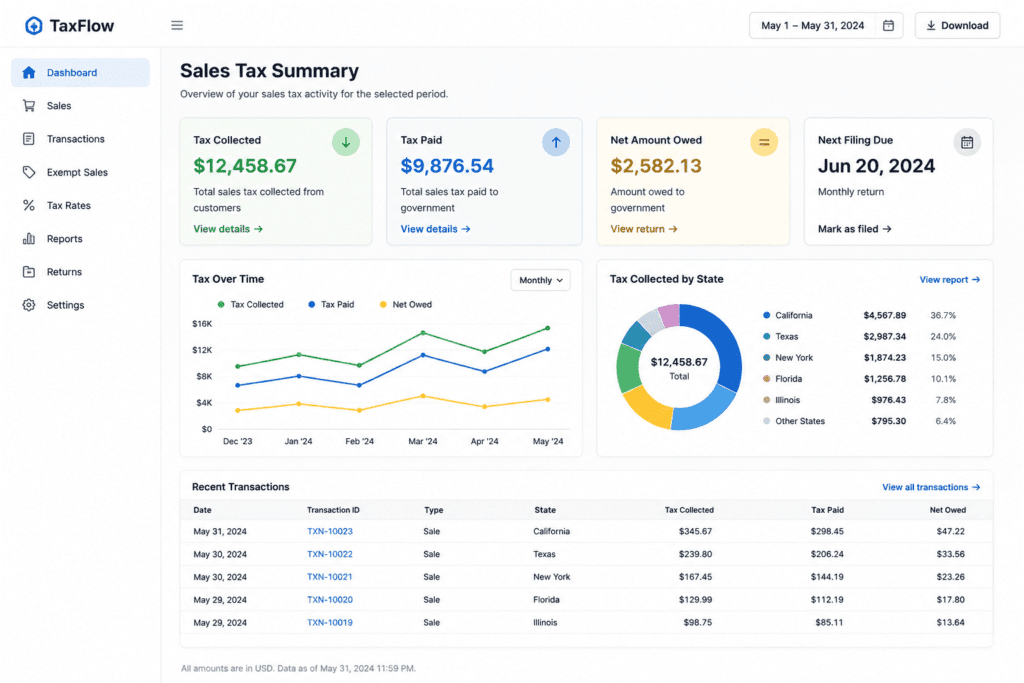Click the Florida legend dot
The height and width of the screenshot is (683, 1024).
tap(767, 379)
